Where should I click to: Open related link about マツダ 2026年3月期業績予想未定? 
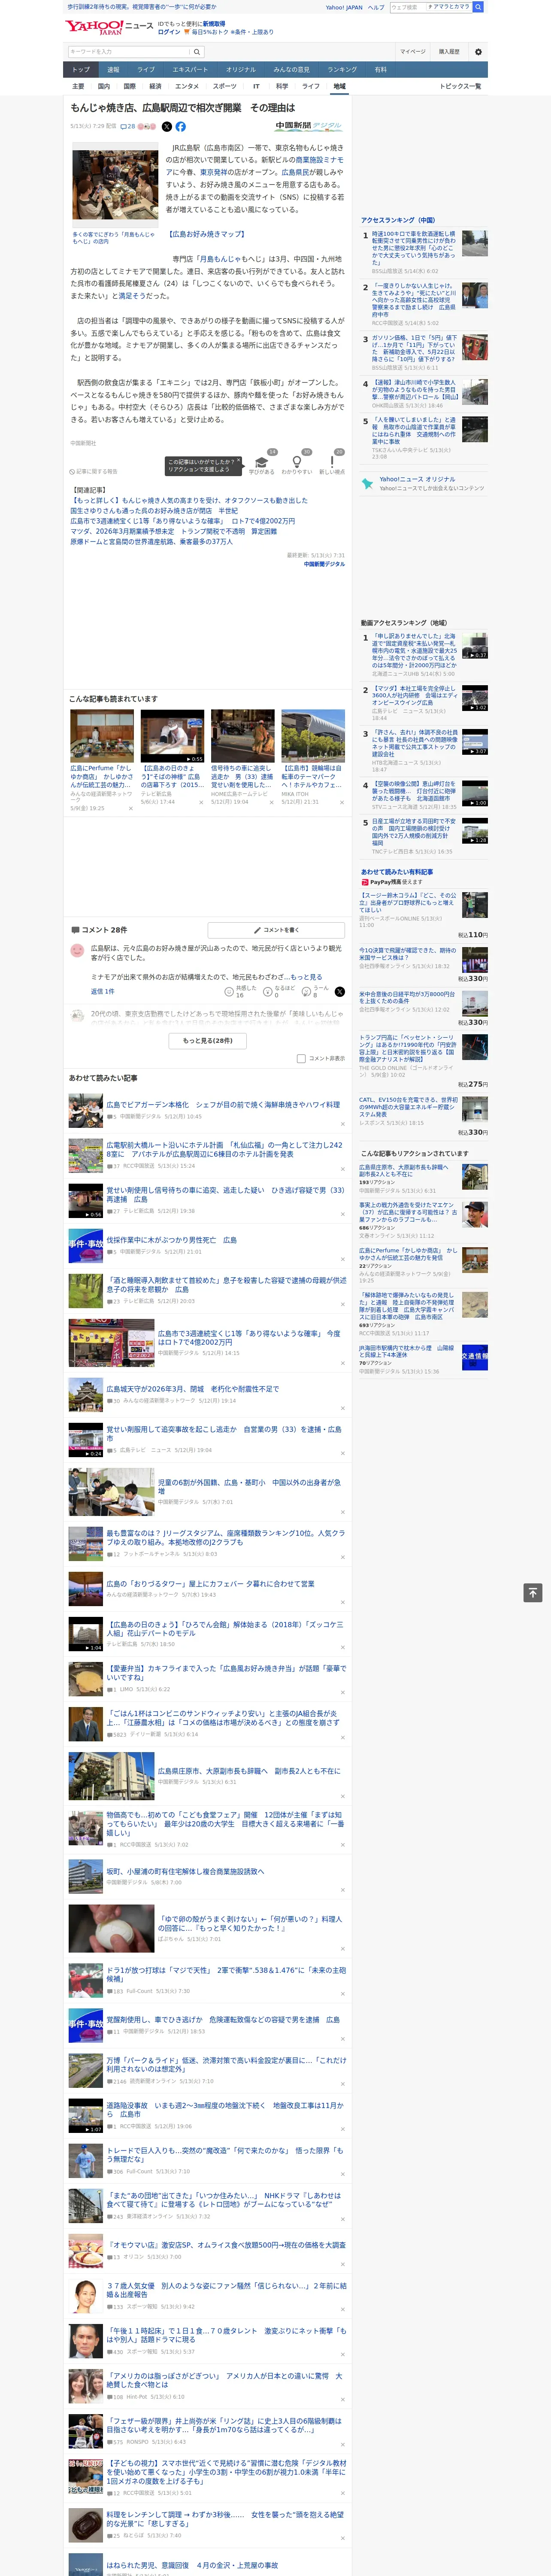click(x=173, y=531)
